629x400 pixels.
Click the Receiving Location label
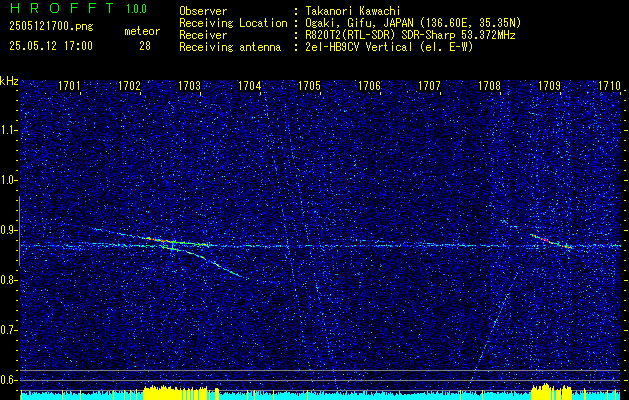(x=233, y=23)
